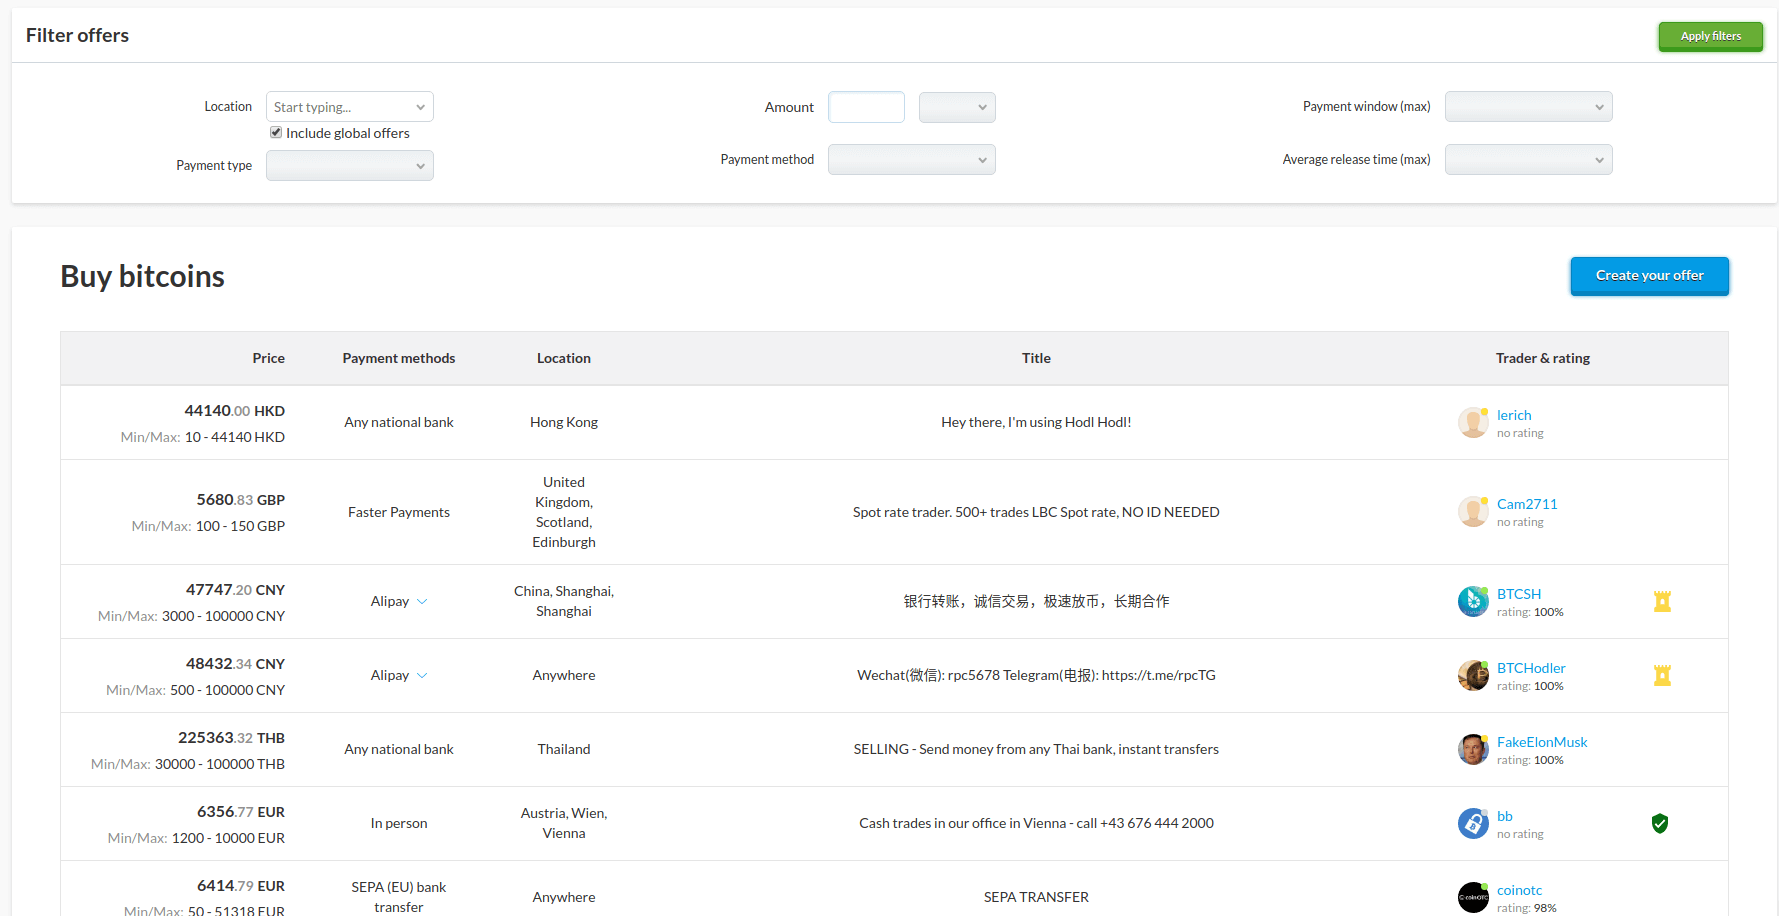Click the BTCSH trader avatar icon
Viewport: 1779px width, 916px height.
[x=1472, y=601]
